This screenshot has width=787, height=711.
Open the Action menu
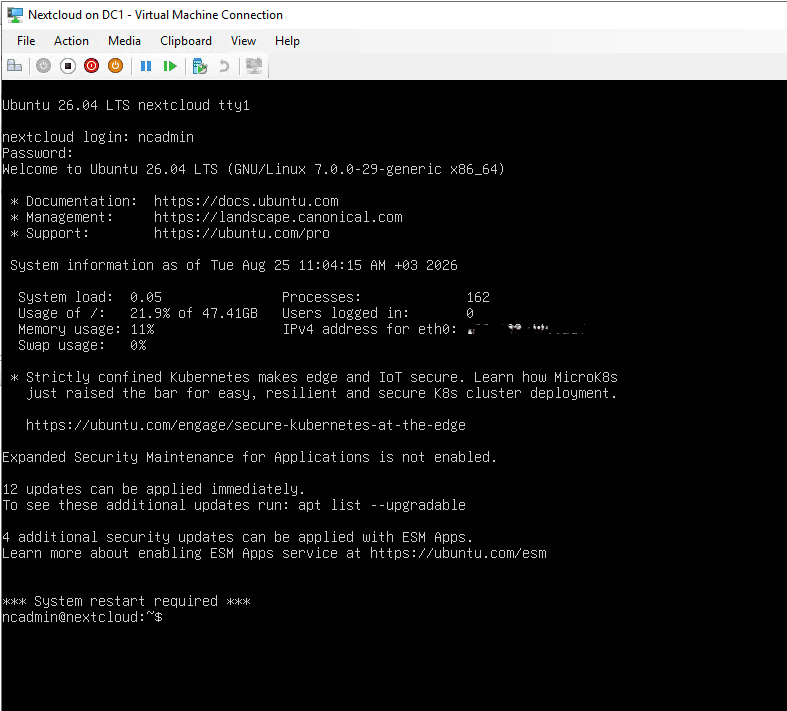tap(71, 41)
